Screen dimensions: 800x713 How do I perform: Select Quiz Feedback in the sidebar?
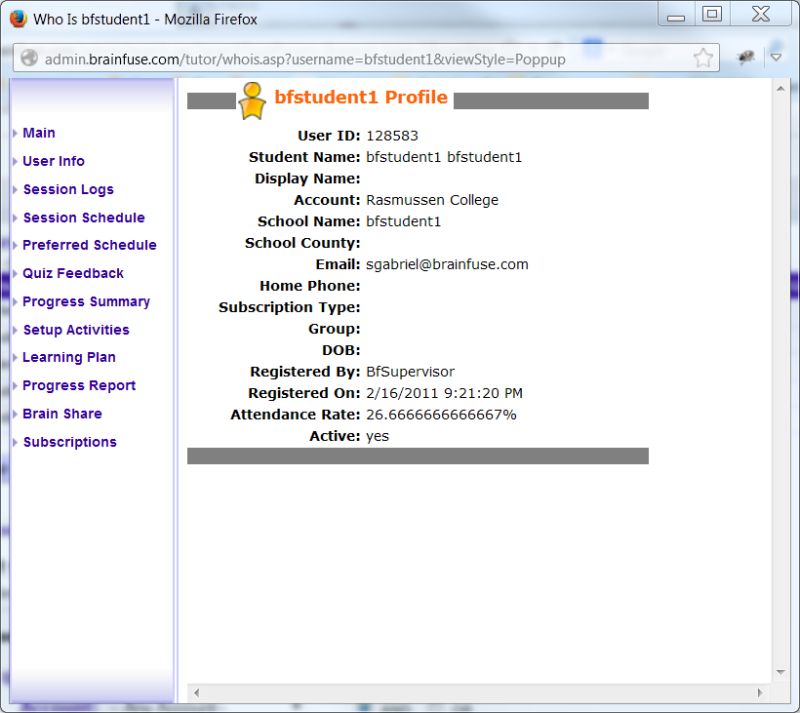[x=73, y=273]
